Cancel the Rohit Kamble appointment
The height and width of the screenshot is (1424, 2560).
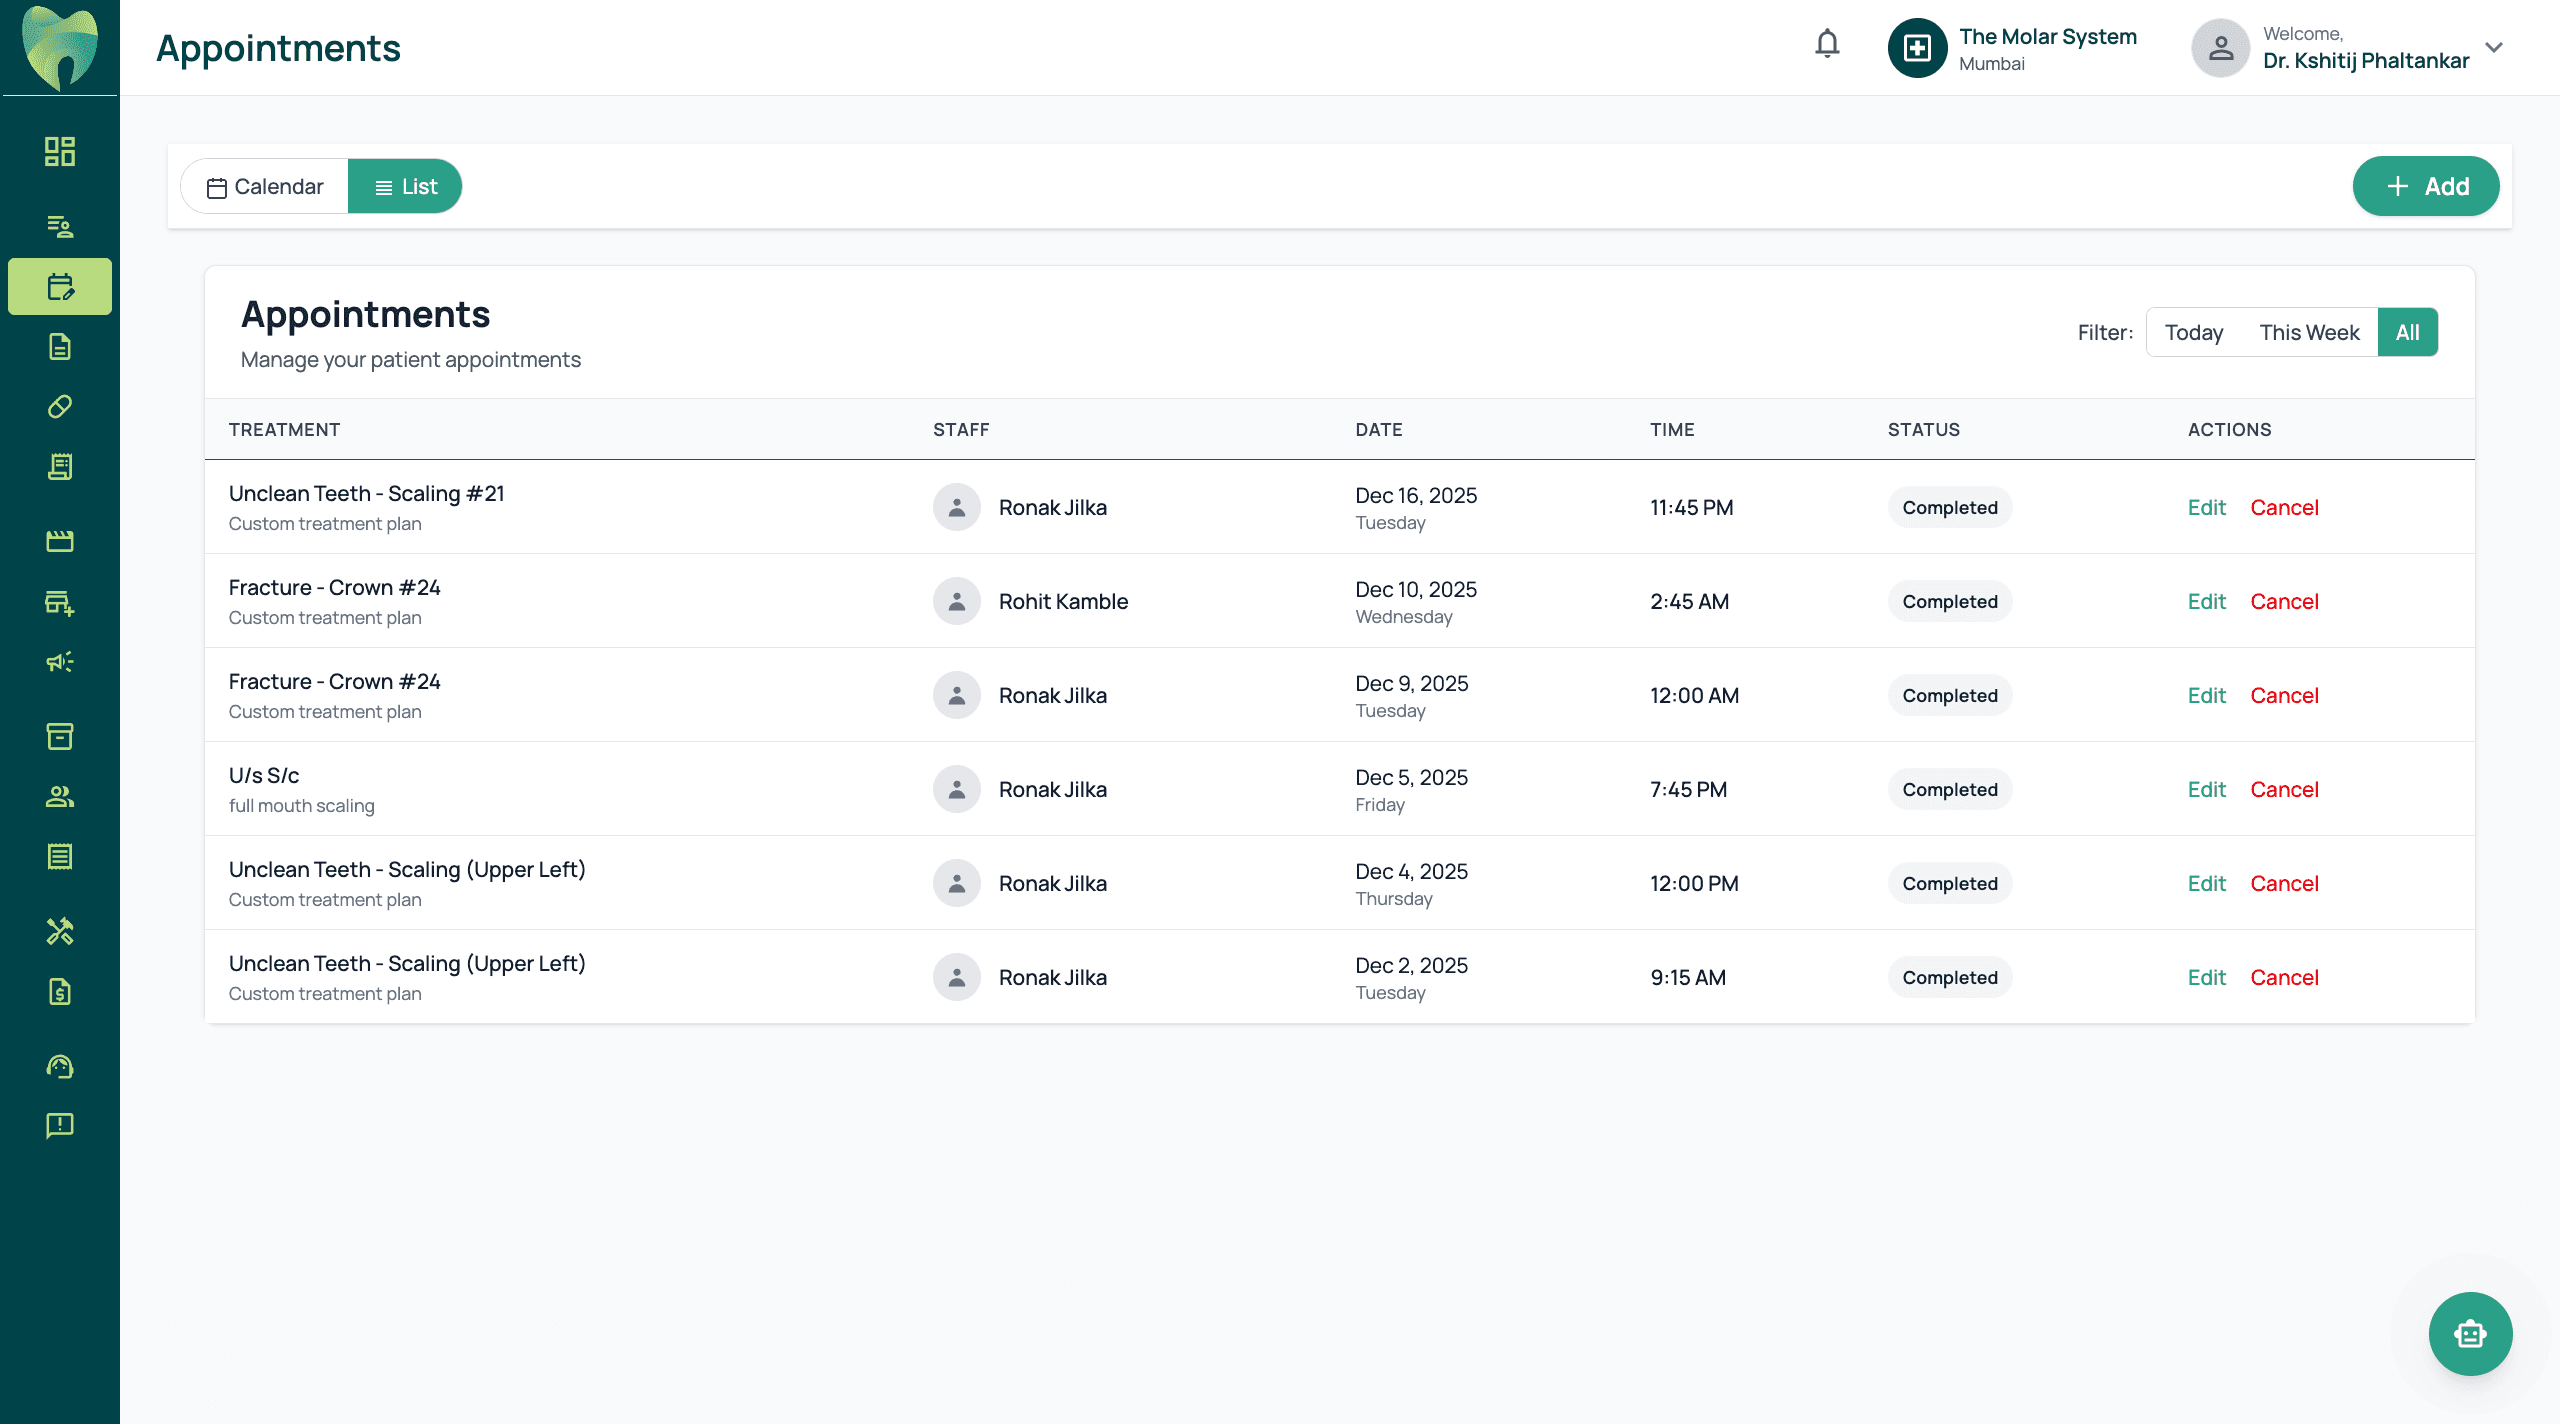(2284, 602)
